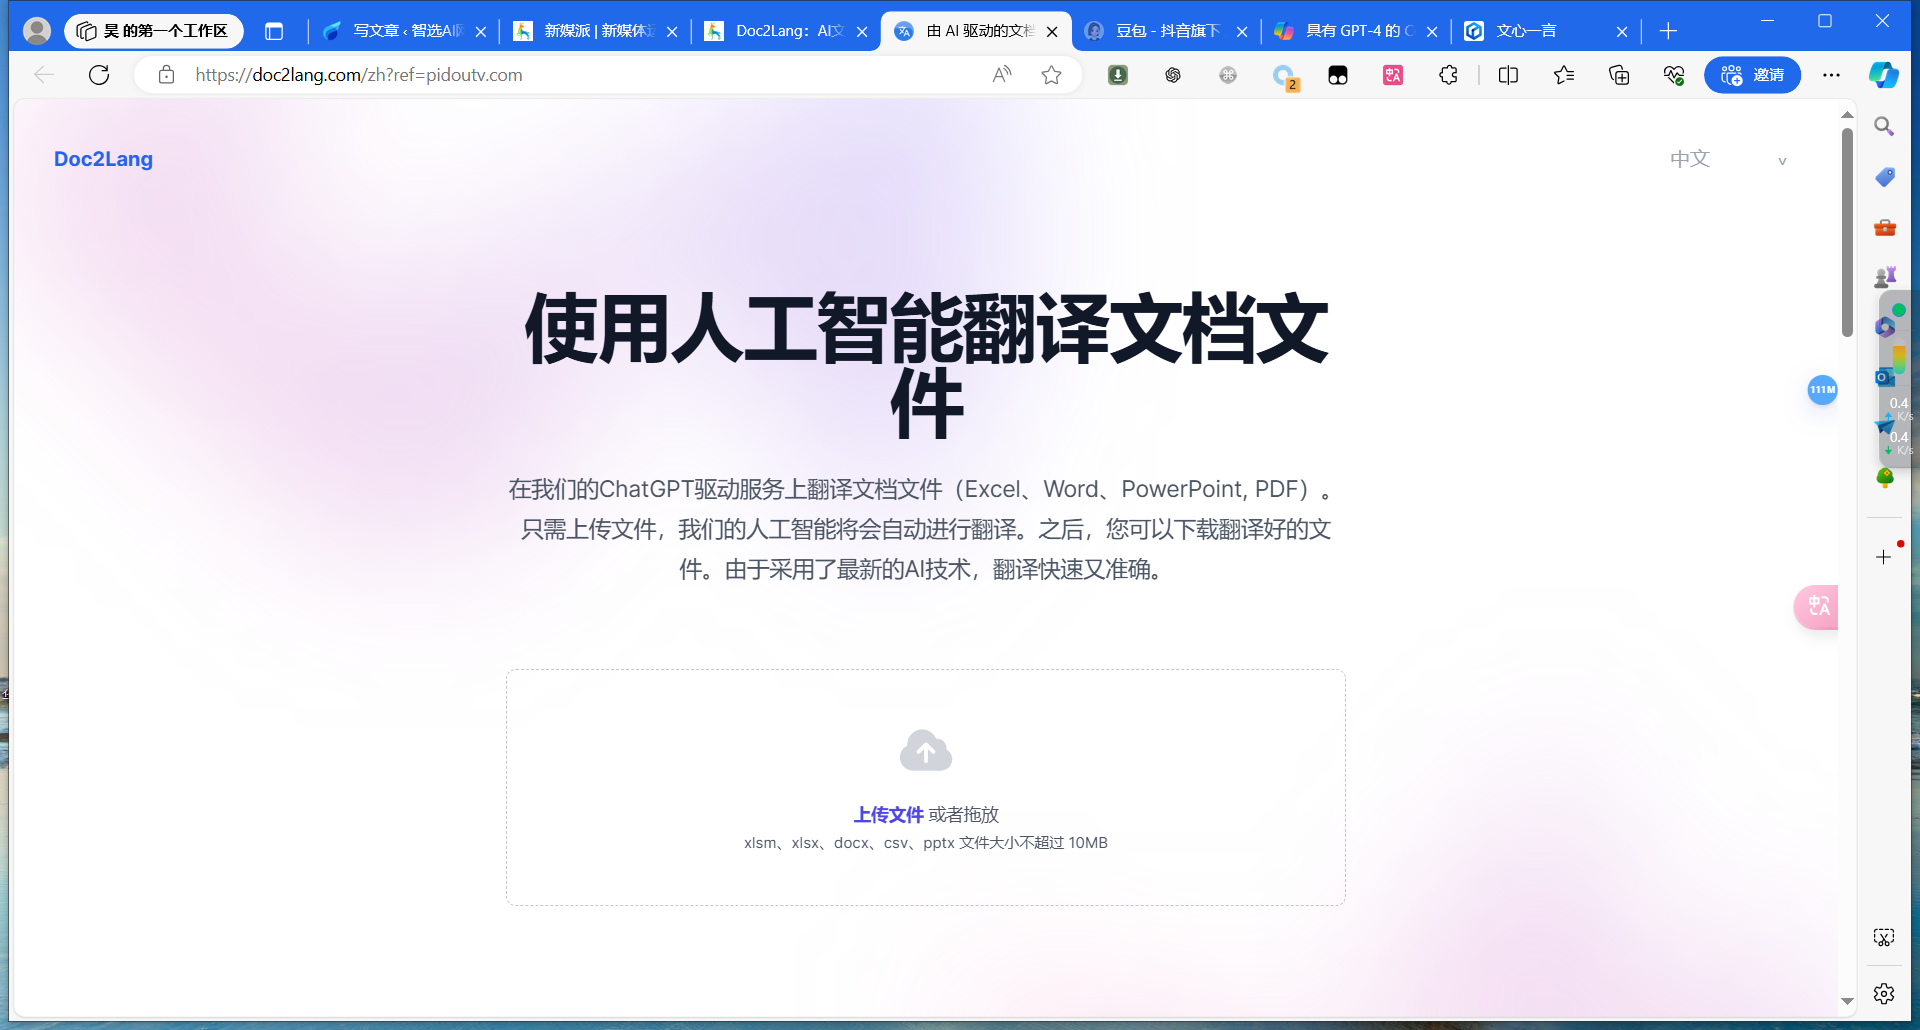
Task: Open the ChatGPT extension from the toolbar
Action: point(1173,75)
